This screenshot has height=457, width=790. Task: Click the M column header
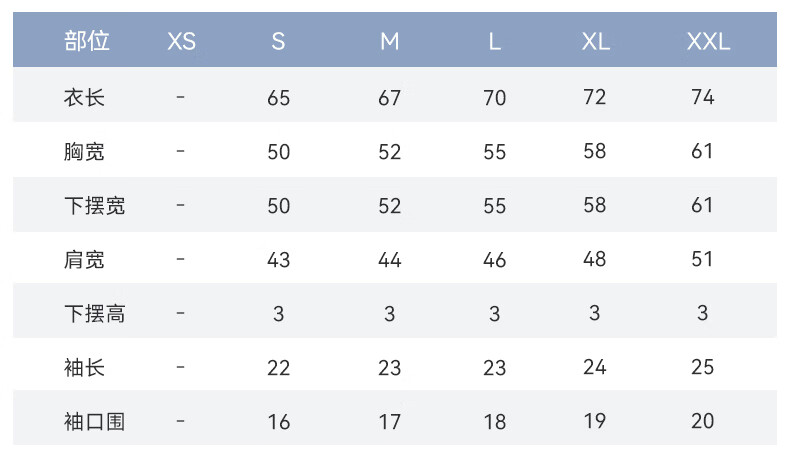click(x=389, y=41)
